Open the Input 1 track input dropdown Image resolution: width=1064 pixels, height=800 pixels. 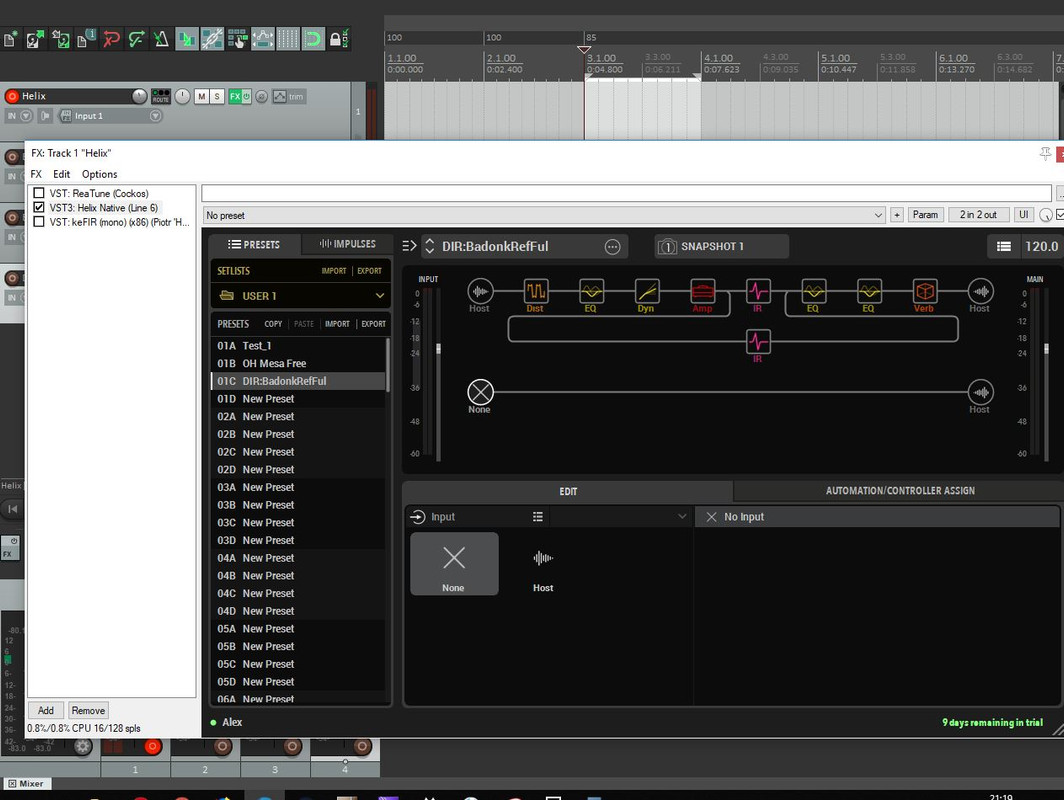point(155,116)
